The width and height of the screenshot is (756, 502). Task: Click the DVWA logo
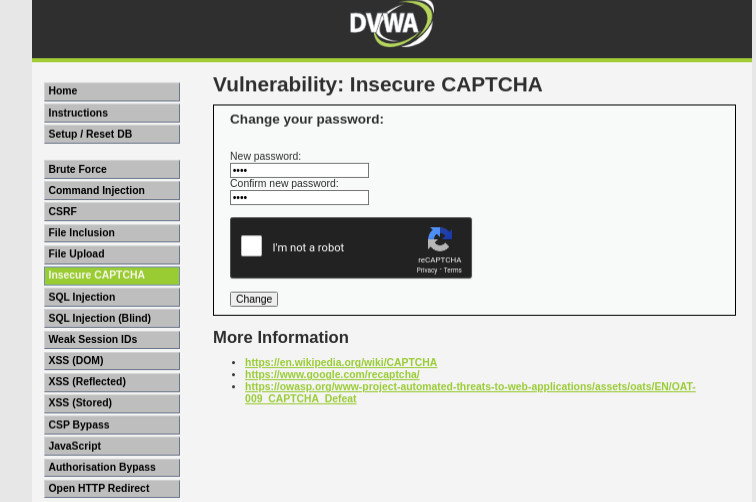[392, 24]
